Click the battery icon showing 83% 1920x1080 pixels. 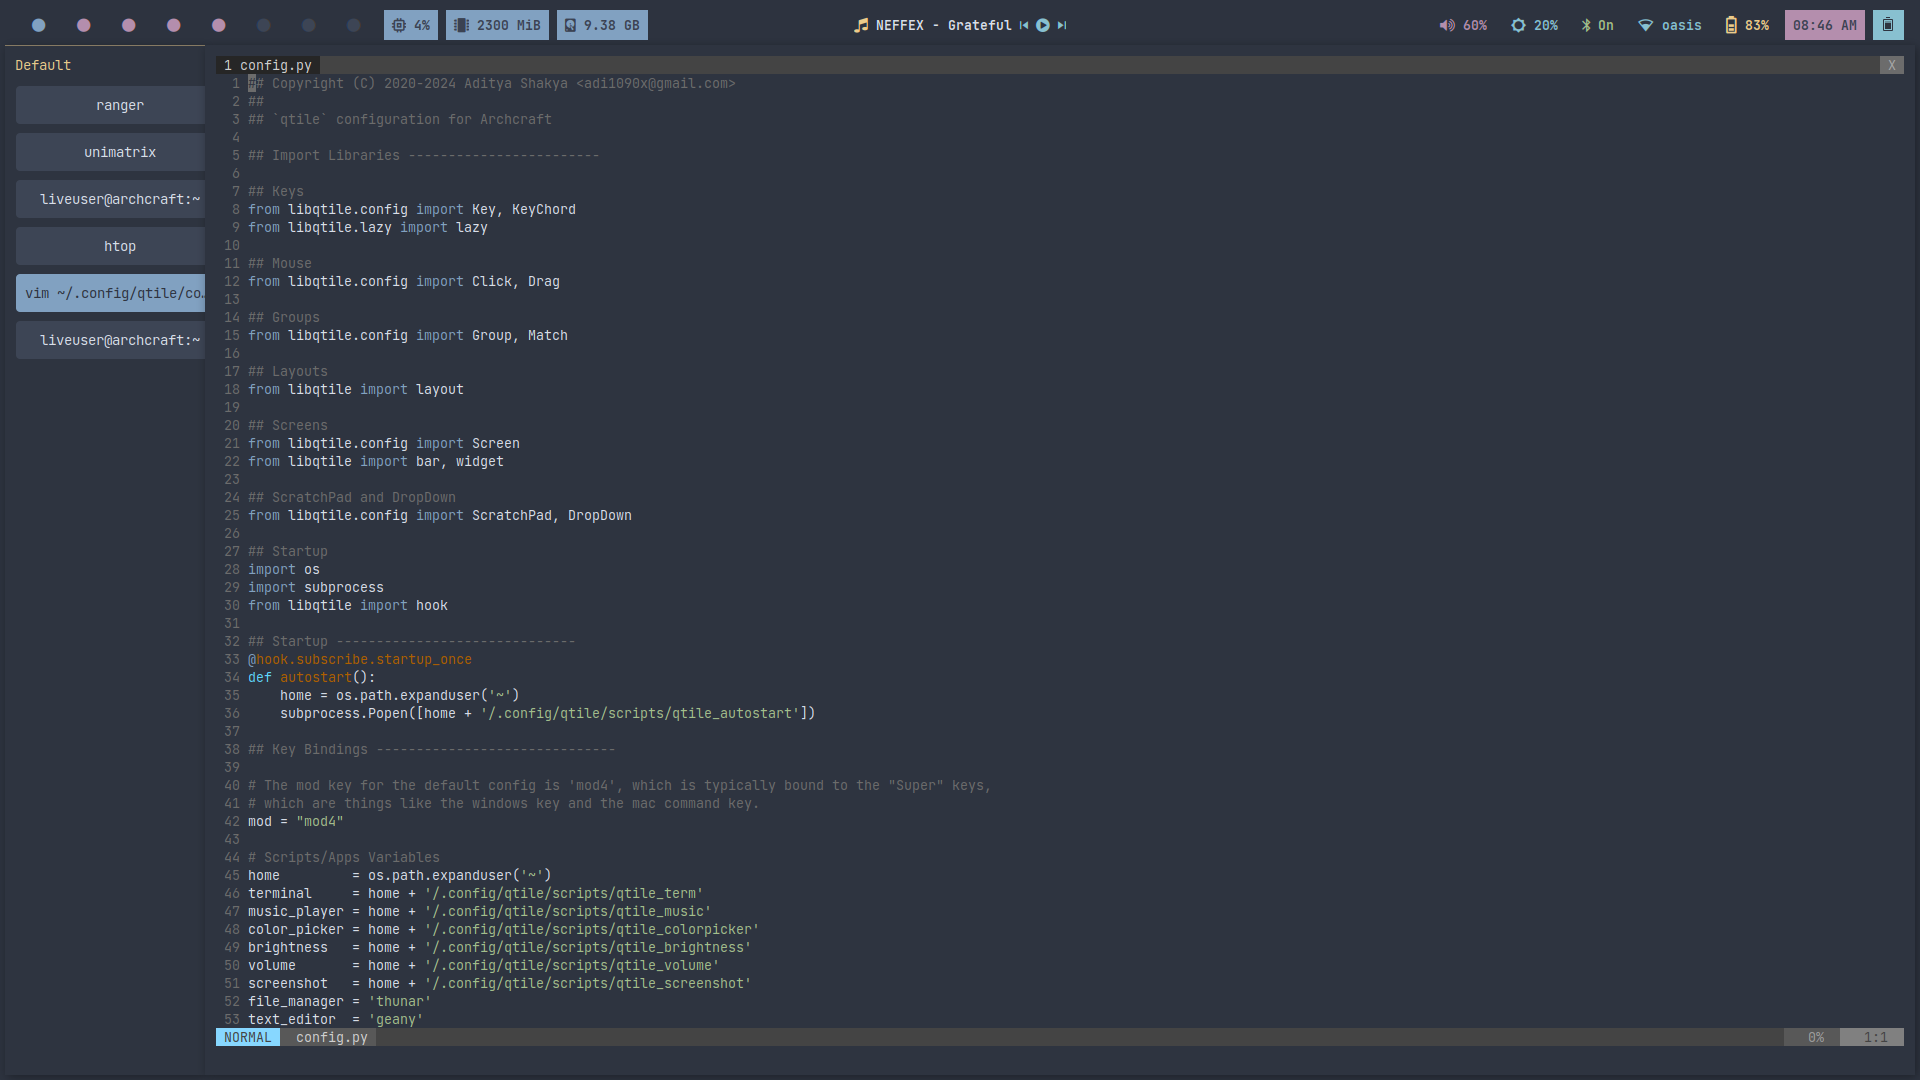[x=1731, y=25]
